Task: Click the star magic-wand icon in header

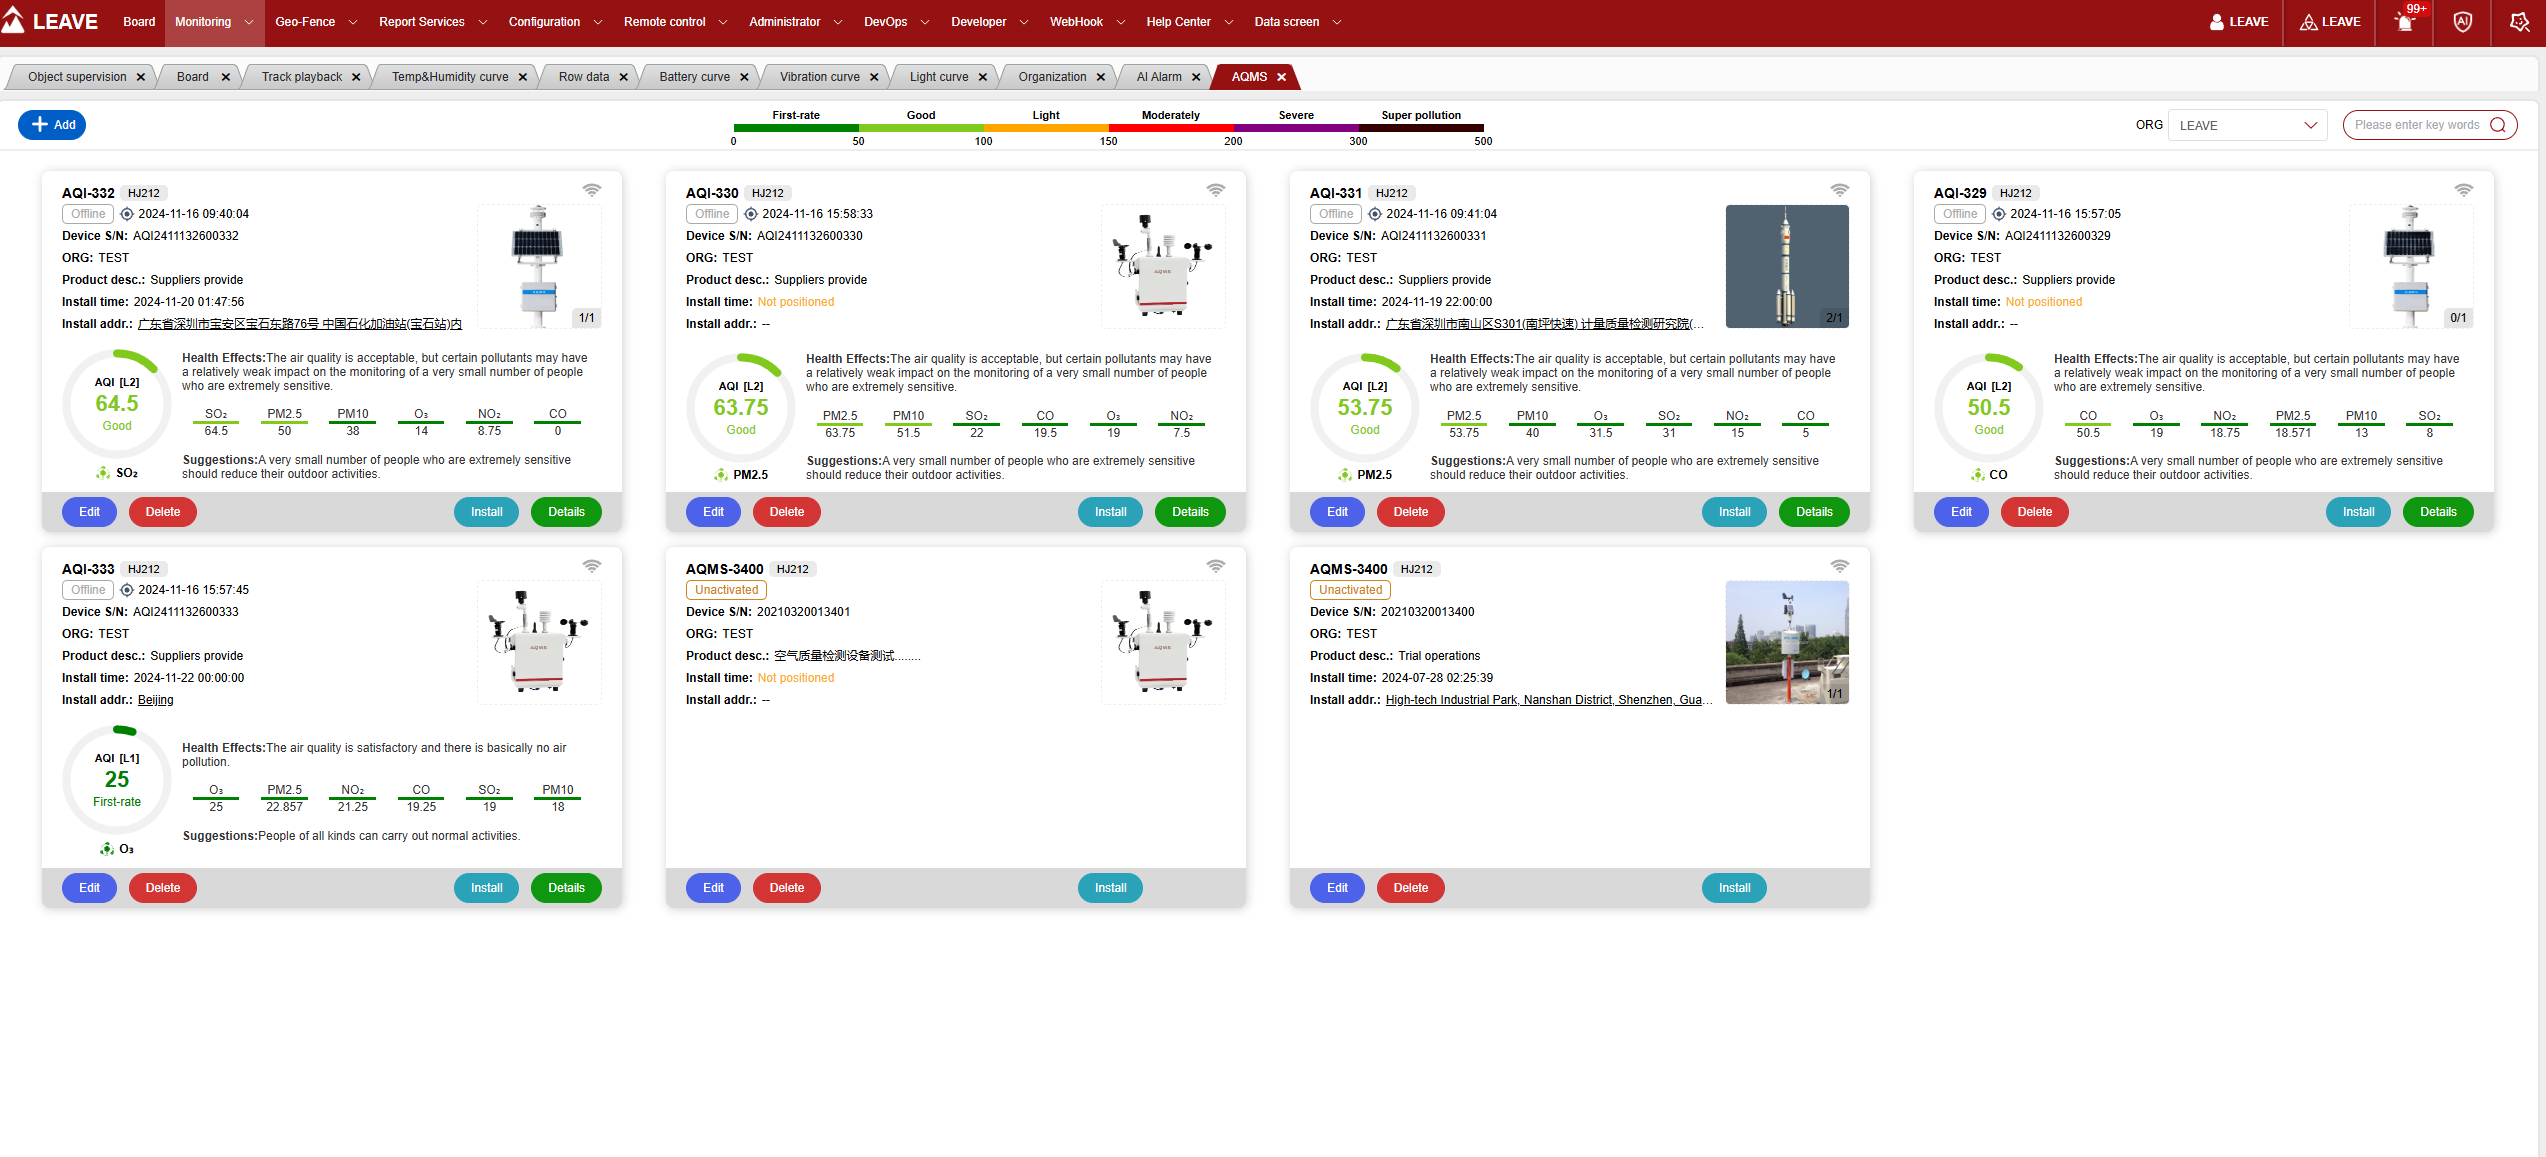Action: (x=2519, y=22)
